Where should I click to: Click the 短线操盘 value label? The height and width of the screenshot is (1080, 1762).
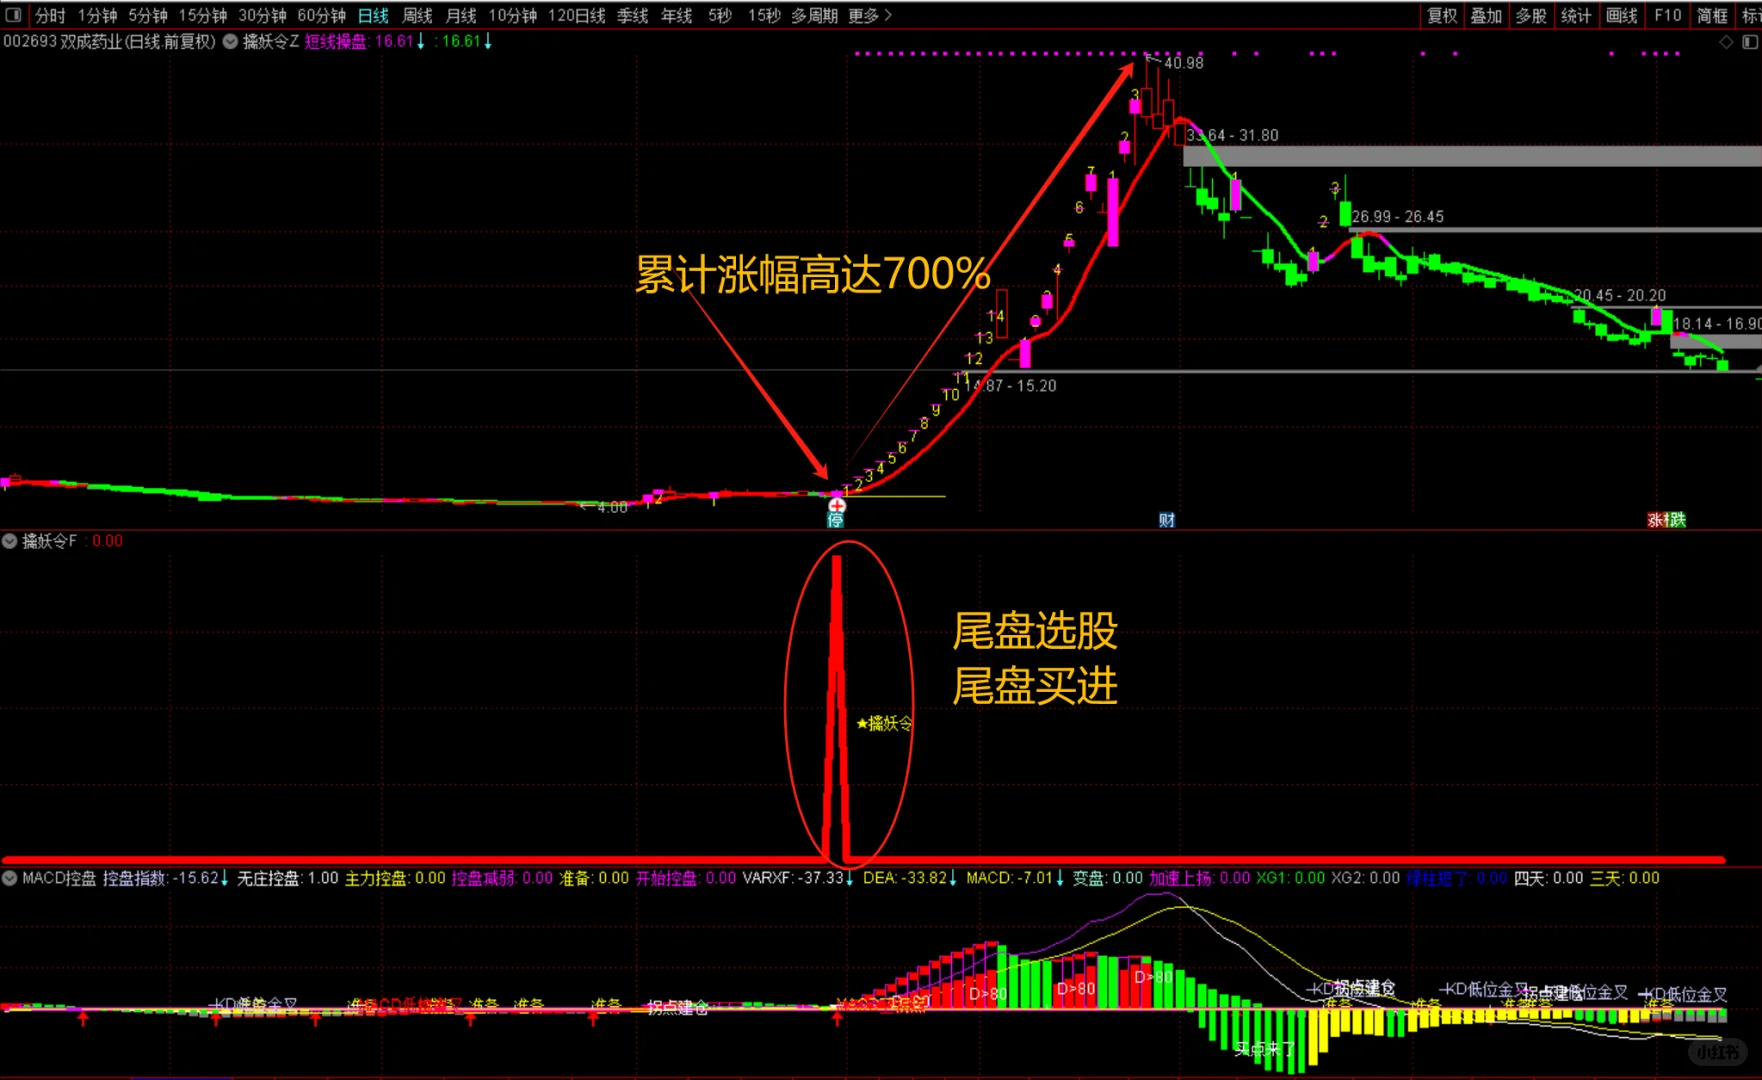point(364,41)
